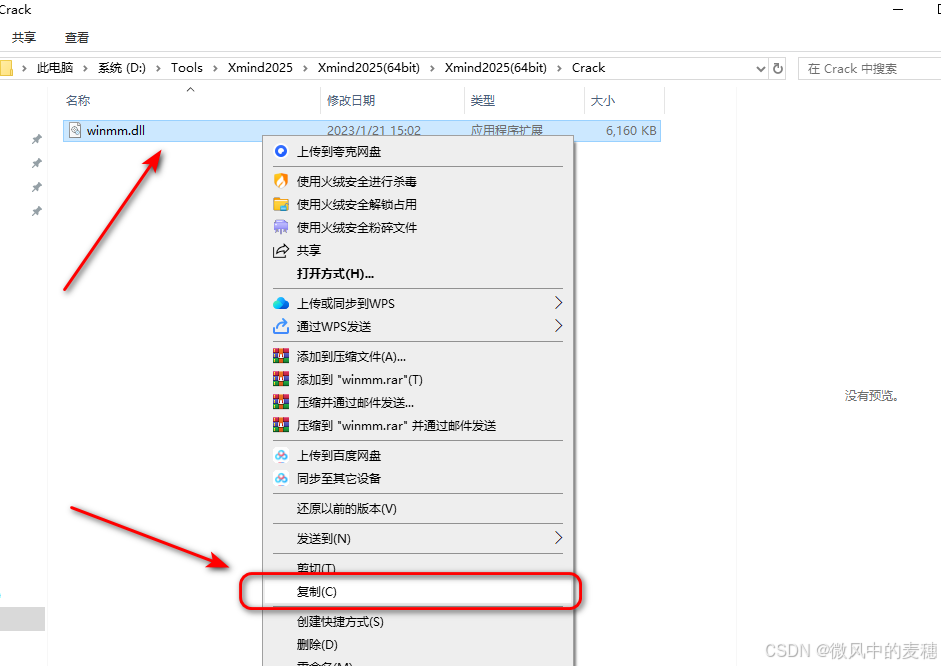
Task: Select 删除(D) in the context menu
Action: point(418,644)
